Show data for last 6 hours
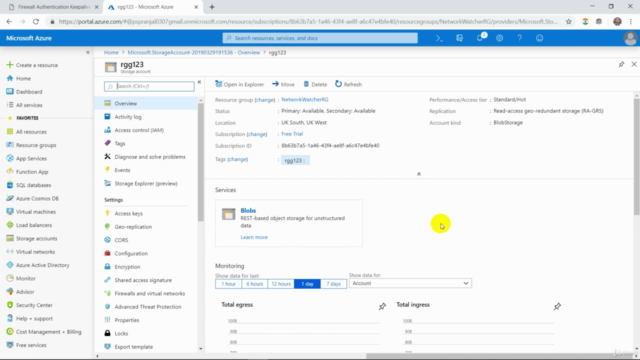Screen dimensions: 640x360 point(254,284)
